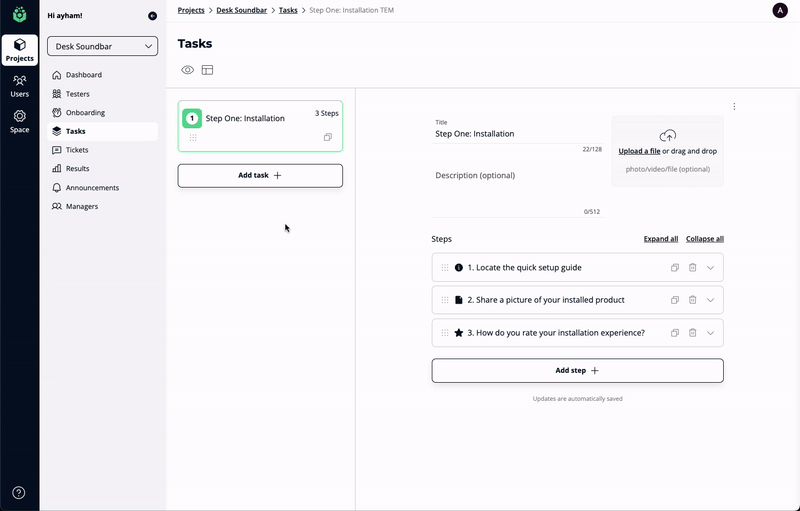
Task: Click drag handle of step 2
Action: [x=445, y=300]
